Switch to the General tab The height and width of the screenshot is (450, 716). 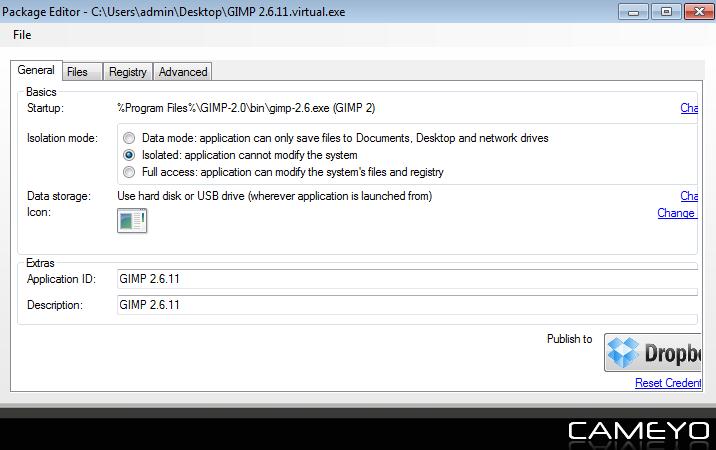(x=36, y=70)
